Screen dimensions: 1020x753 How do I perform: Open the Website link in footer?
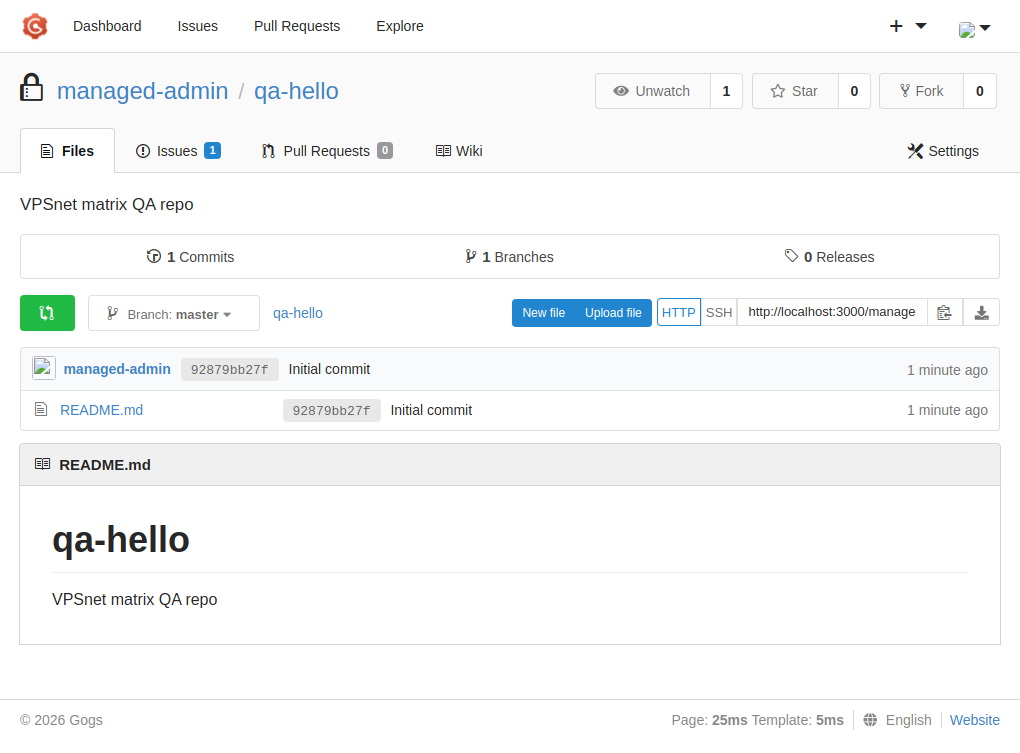974,720
